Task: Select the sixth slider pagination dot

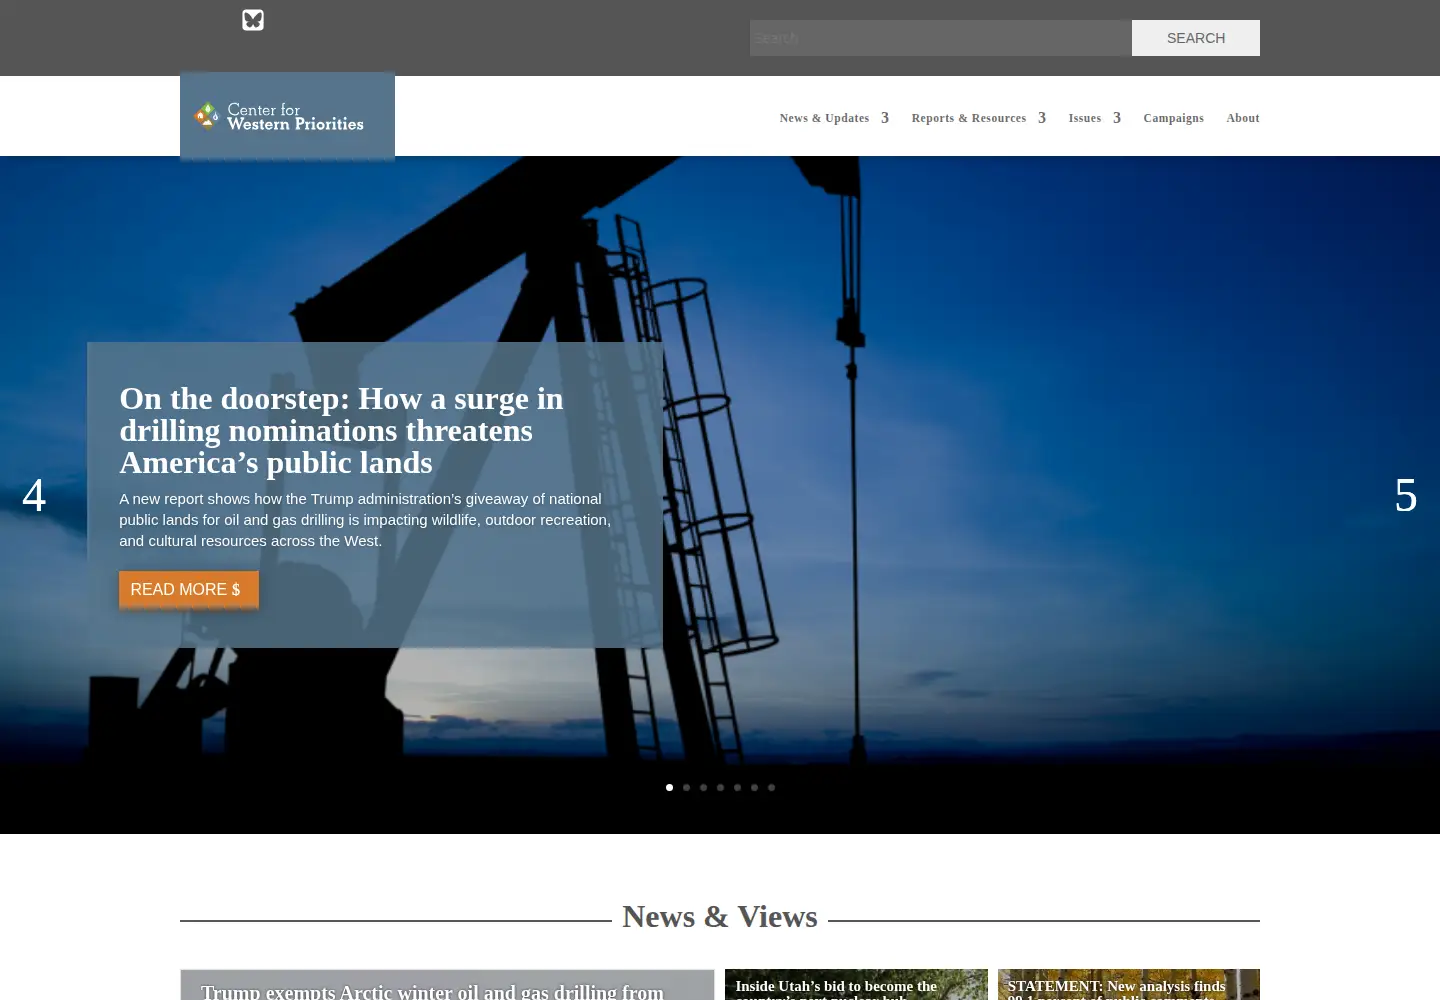Action: point(754,787)
